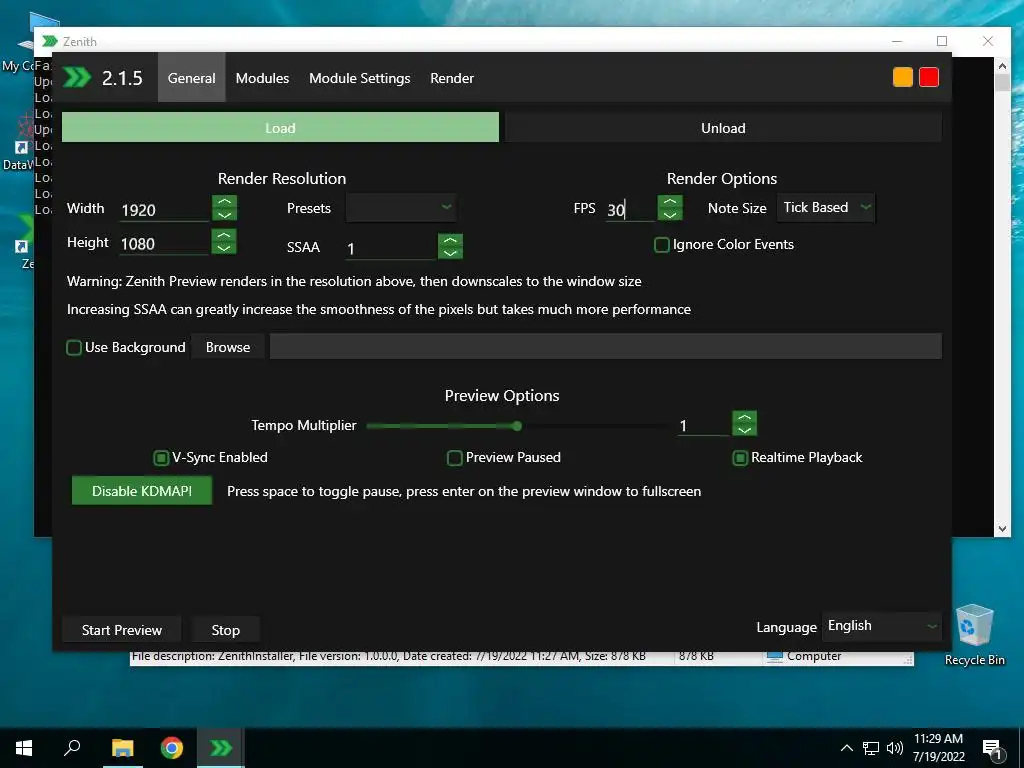Open File Explorer from the taskbar

(x=122, y=748)
